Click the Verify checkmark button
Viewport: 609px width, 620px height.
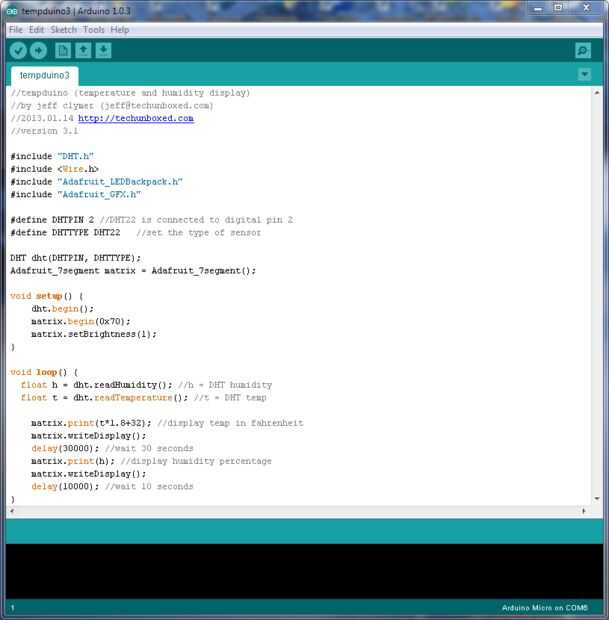[x=18, y=51]
